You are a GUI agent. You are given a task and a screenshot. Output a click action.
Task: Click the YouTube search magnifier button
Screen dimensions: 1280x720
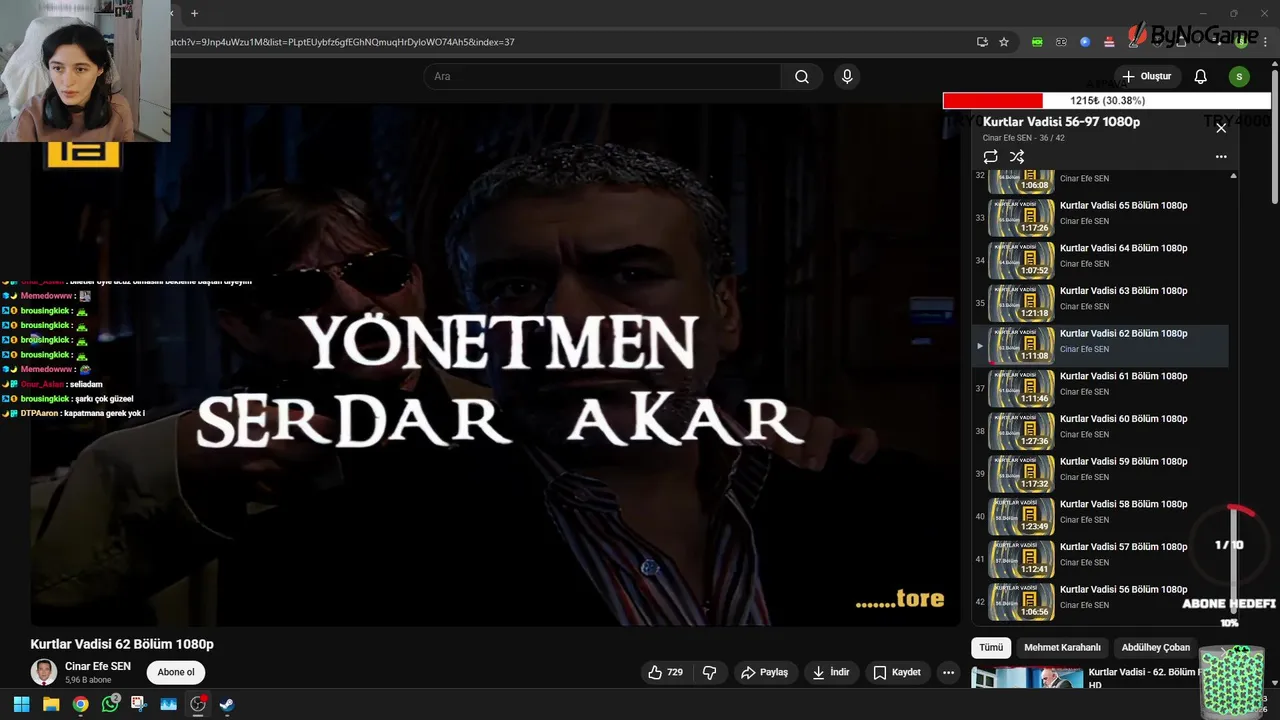(x=802, y=77)
